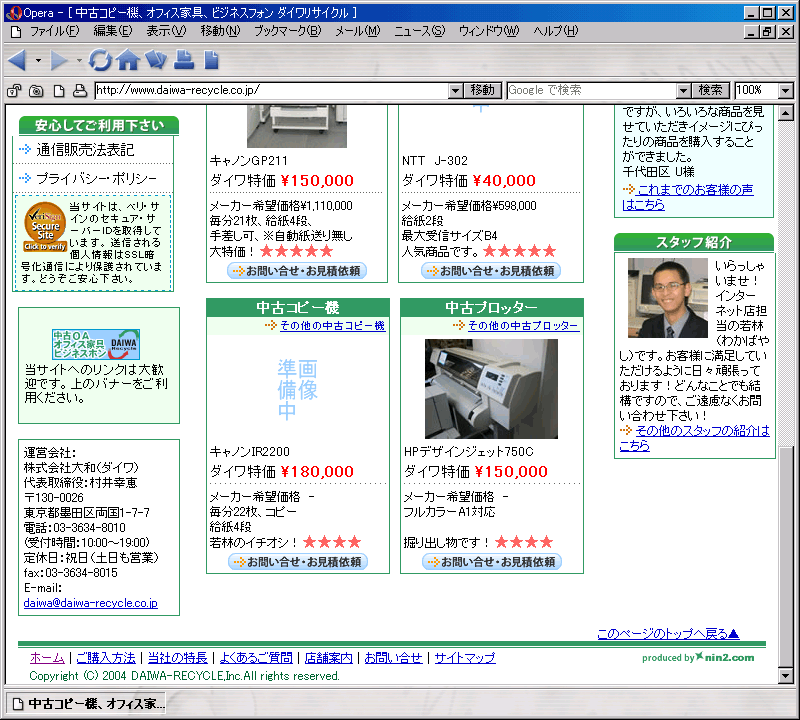The image size is (800, 720).
Task: Click the scrollbar up arrow
Action: coord(786,113)
